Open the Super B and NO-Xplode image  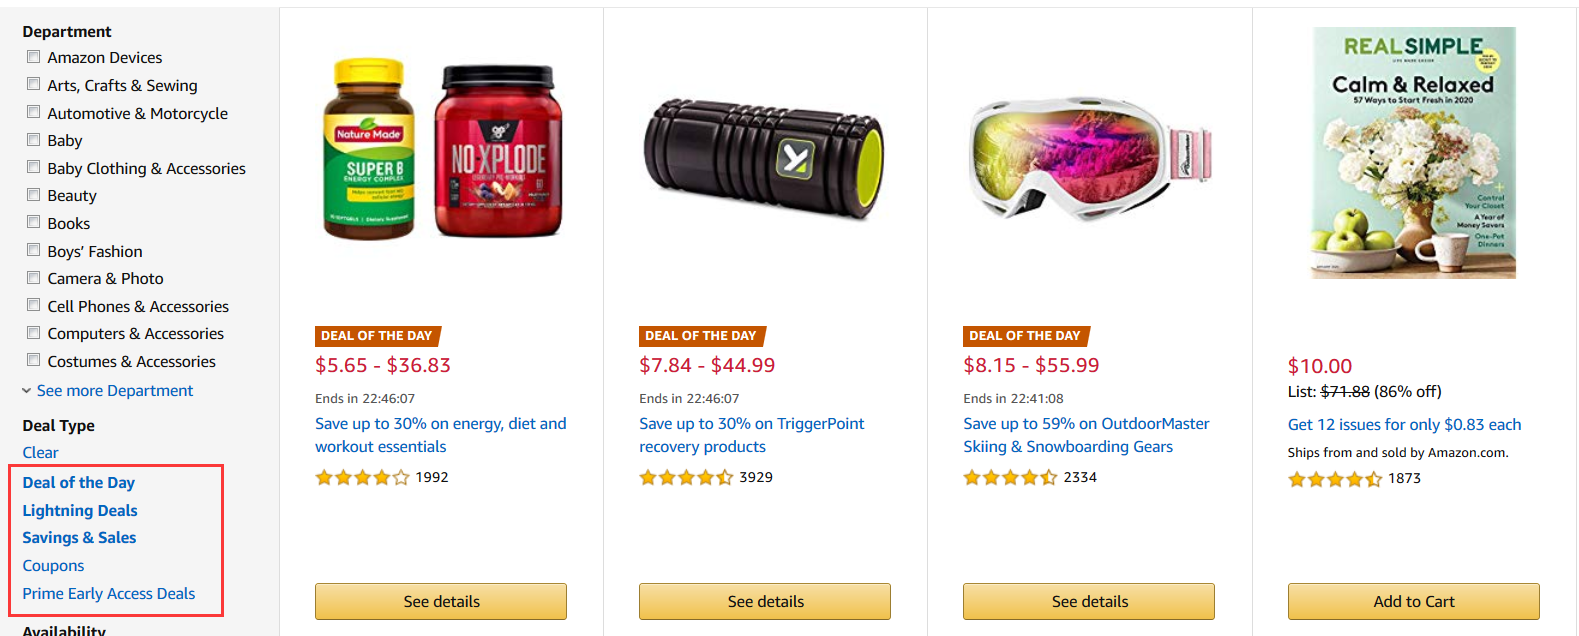coord(441,150)
